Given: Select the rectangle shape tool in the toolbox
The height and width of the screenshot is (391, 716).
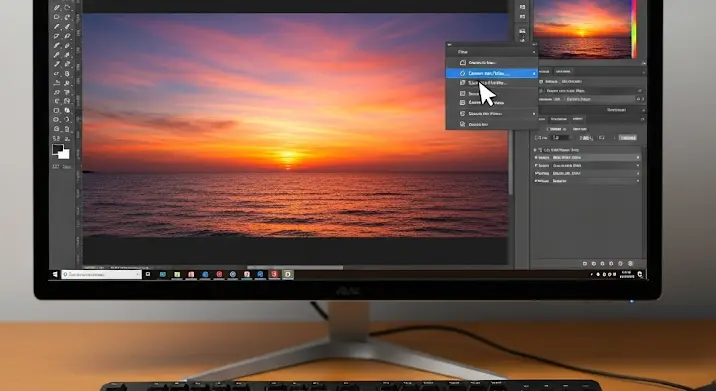Looking at the screenshot, I should 57,111.
